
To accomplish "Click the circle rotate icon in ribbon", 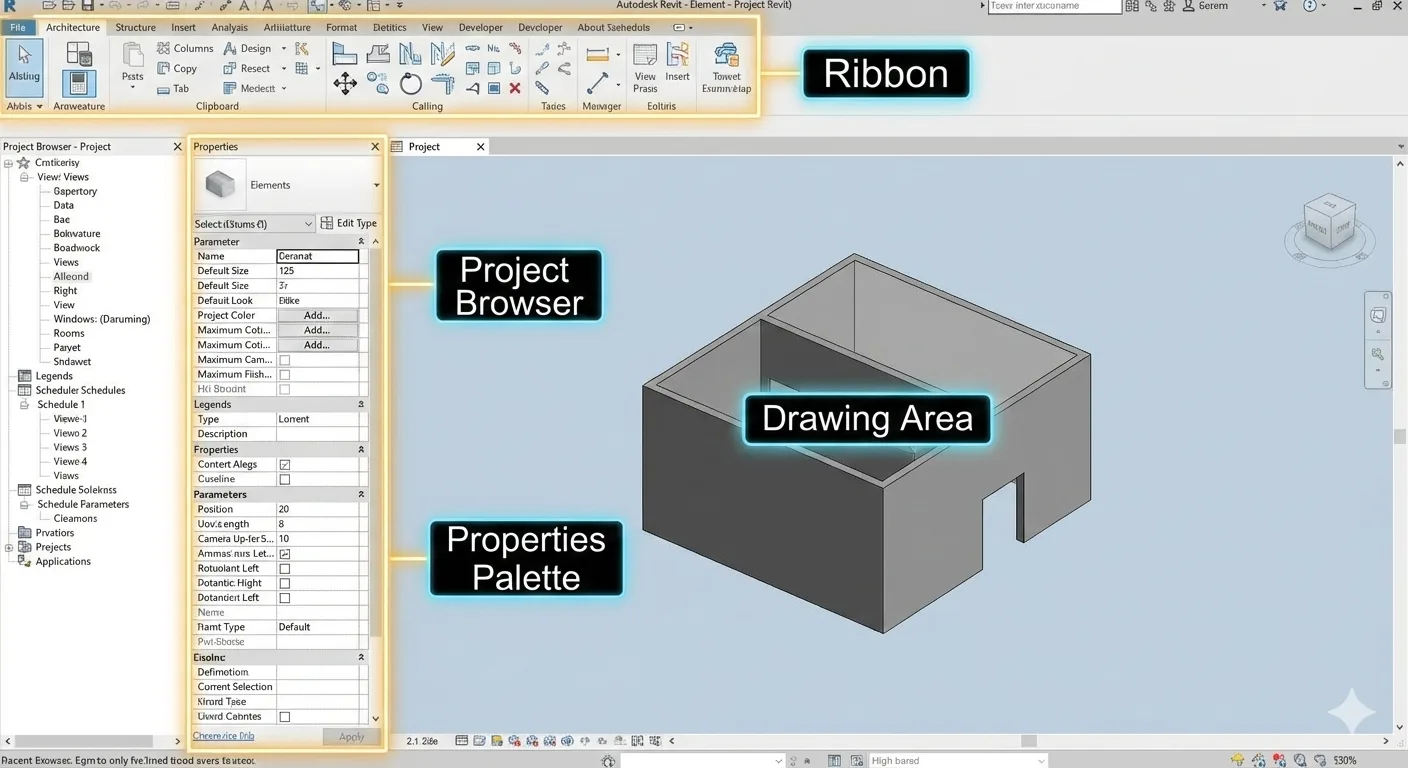I will tap(411, 84).
